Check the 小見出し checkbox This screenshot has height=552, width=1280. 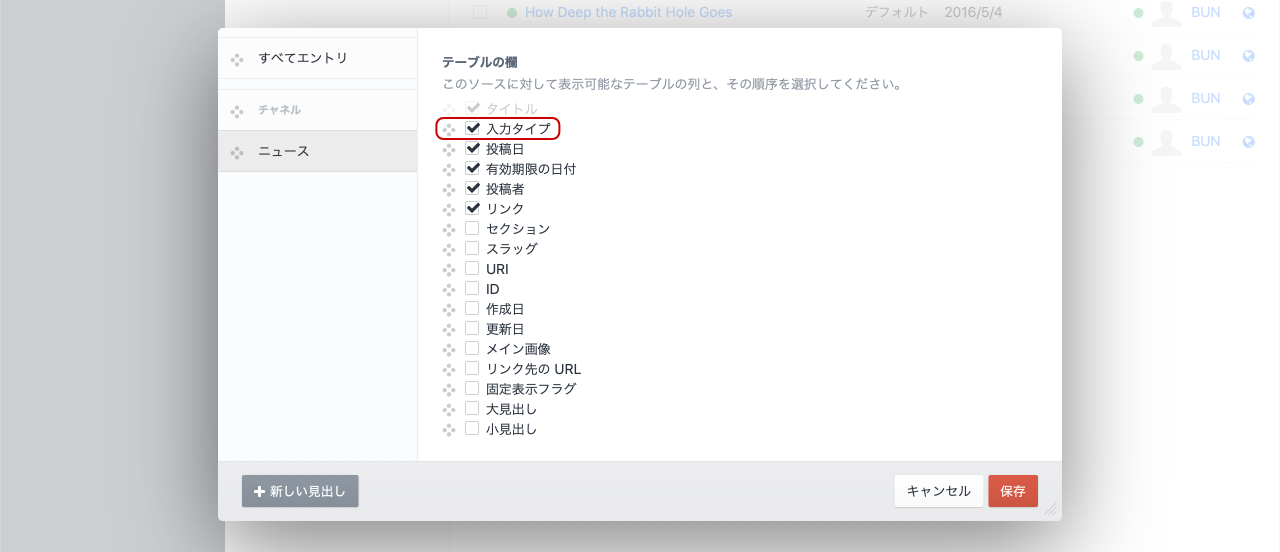point(472,428)
